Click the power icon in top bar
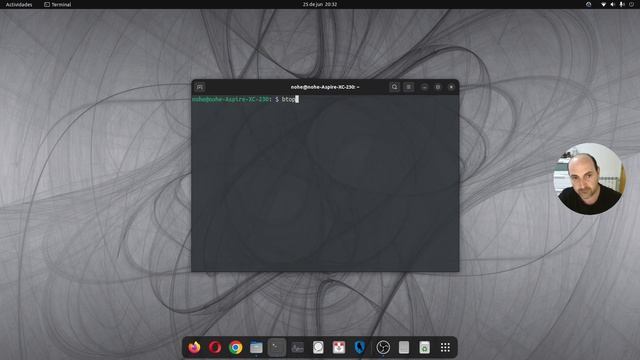Image resolution: width=640 pixels, height=360 pixels. (x=631, y=4)
